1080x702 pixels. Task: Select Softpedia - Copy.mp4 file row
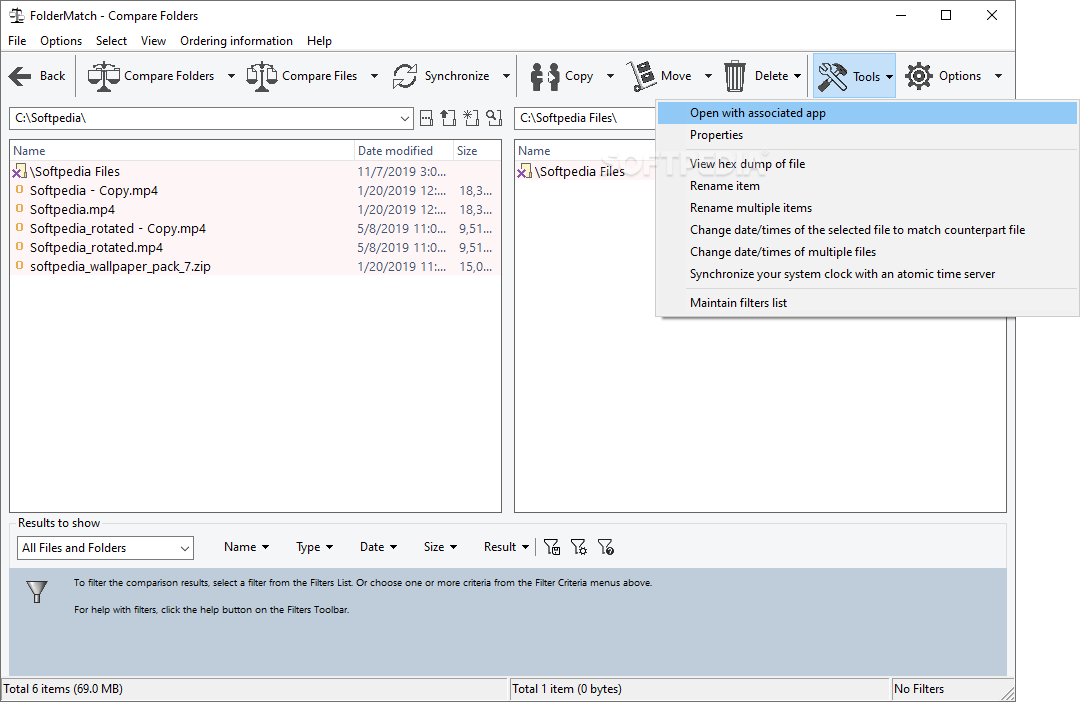(x=256, y=190)
